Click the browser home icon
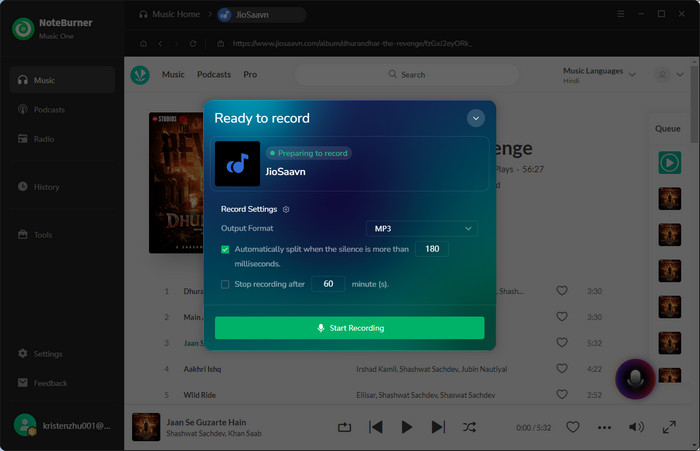The width and height of the screenshot is (700, 451). click(143, 44)
